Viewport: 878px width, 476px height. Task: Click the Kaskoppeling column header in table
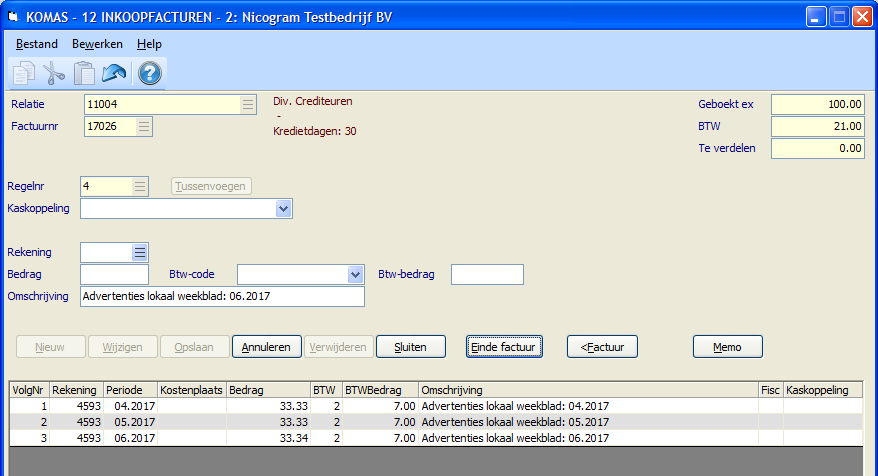[823, 390]
